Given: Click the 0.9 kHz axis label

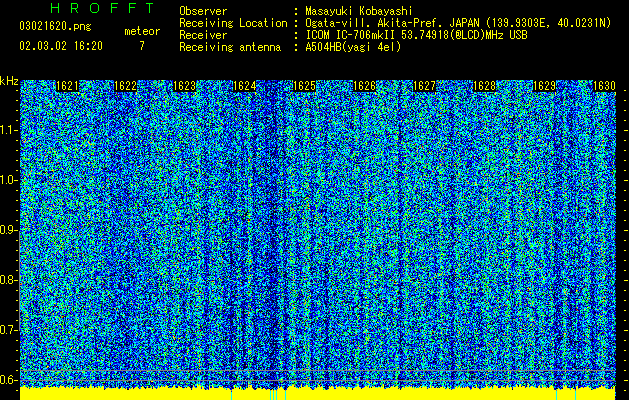Looking at the screenshot, I should (9, 230).
